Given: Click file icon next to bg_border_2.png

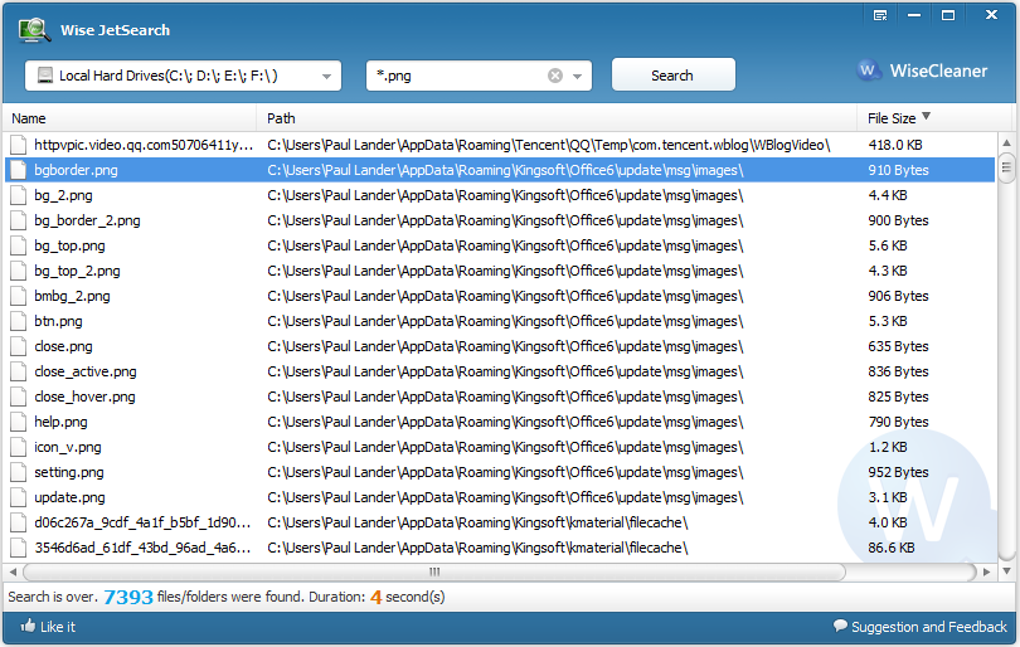Looking at the screenshot, I should [19, 220].
